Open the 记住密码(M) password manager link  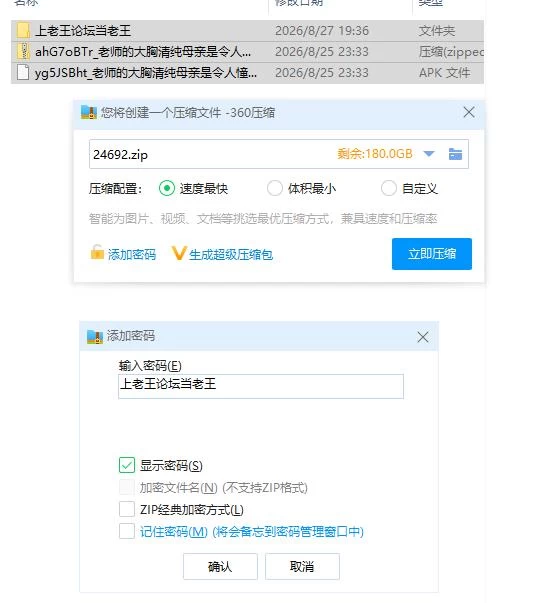tap(252, 532)
